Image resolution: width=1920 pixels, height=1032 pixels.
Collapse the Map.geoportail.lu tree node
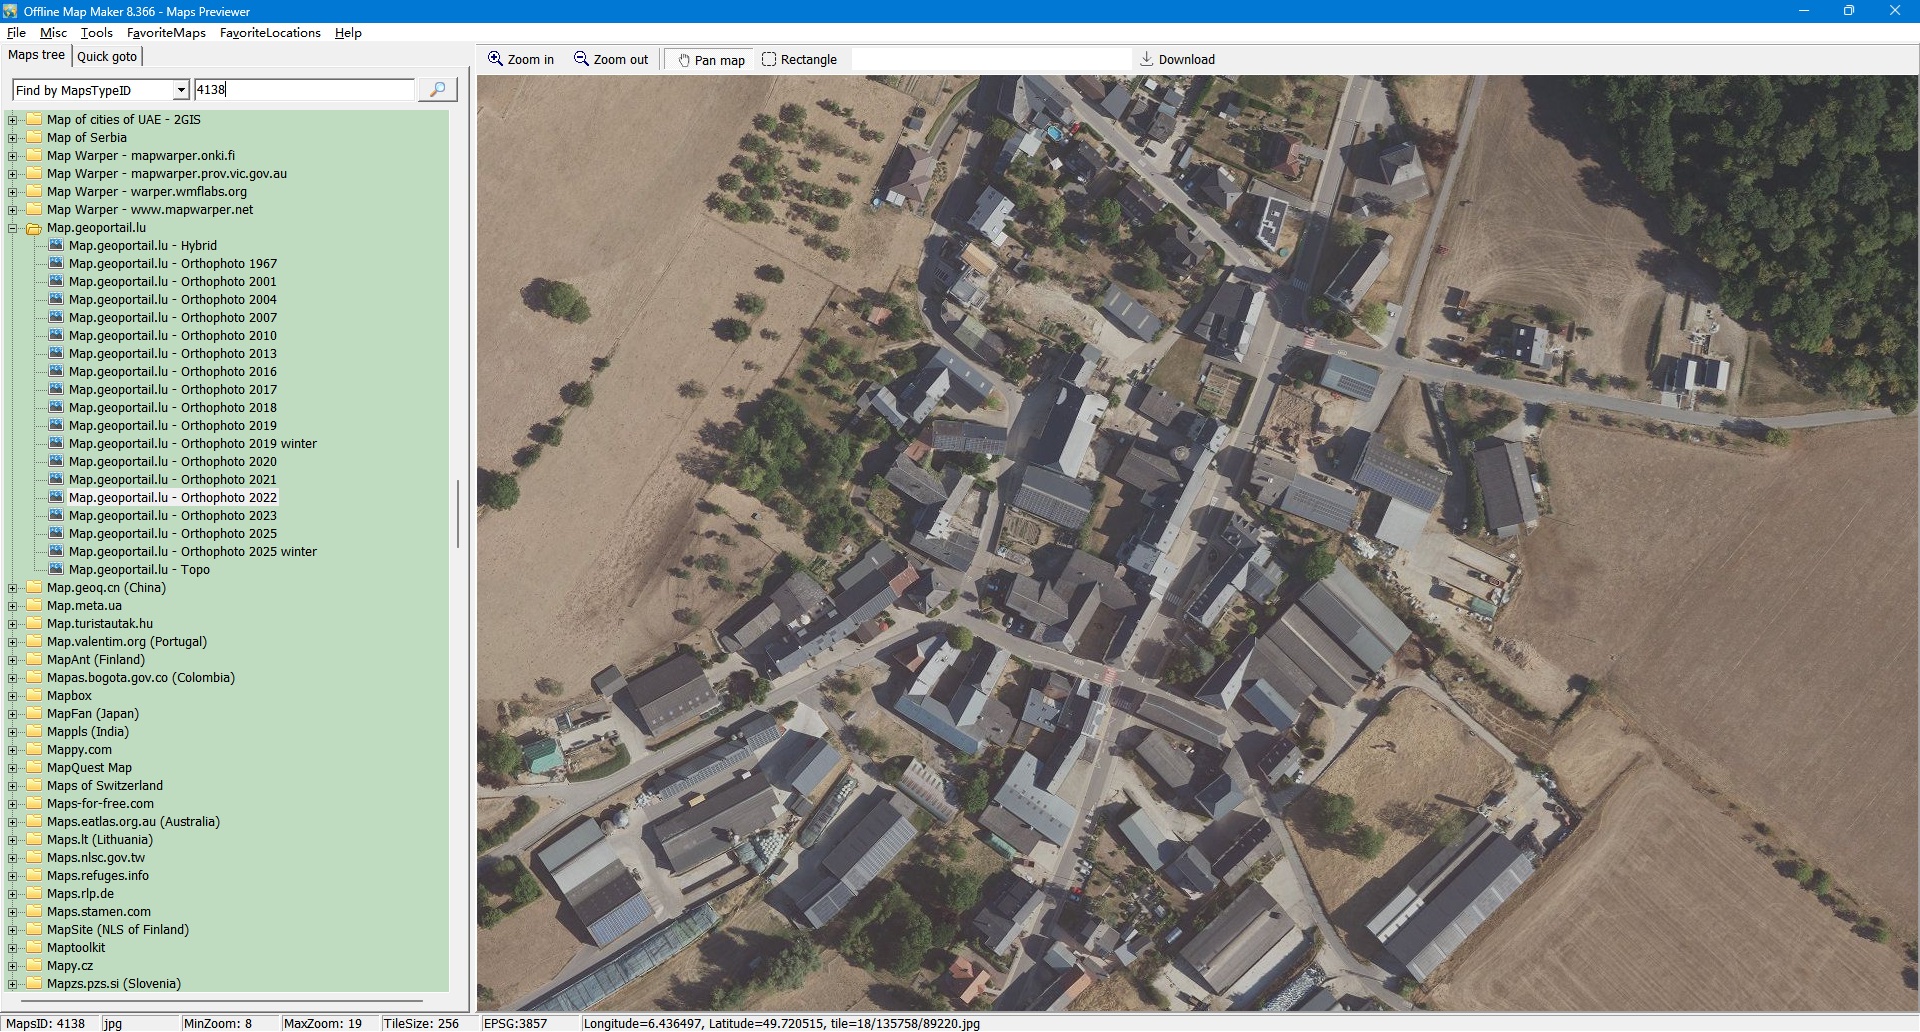(x=13, y=228)
